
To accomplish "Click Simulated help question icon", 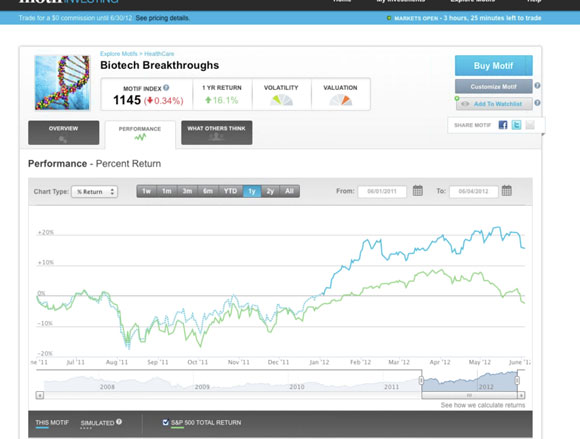I will [x=119, y=422].
